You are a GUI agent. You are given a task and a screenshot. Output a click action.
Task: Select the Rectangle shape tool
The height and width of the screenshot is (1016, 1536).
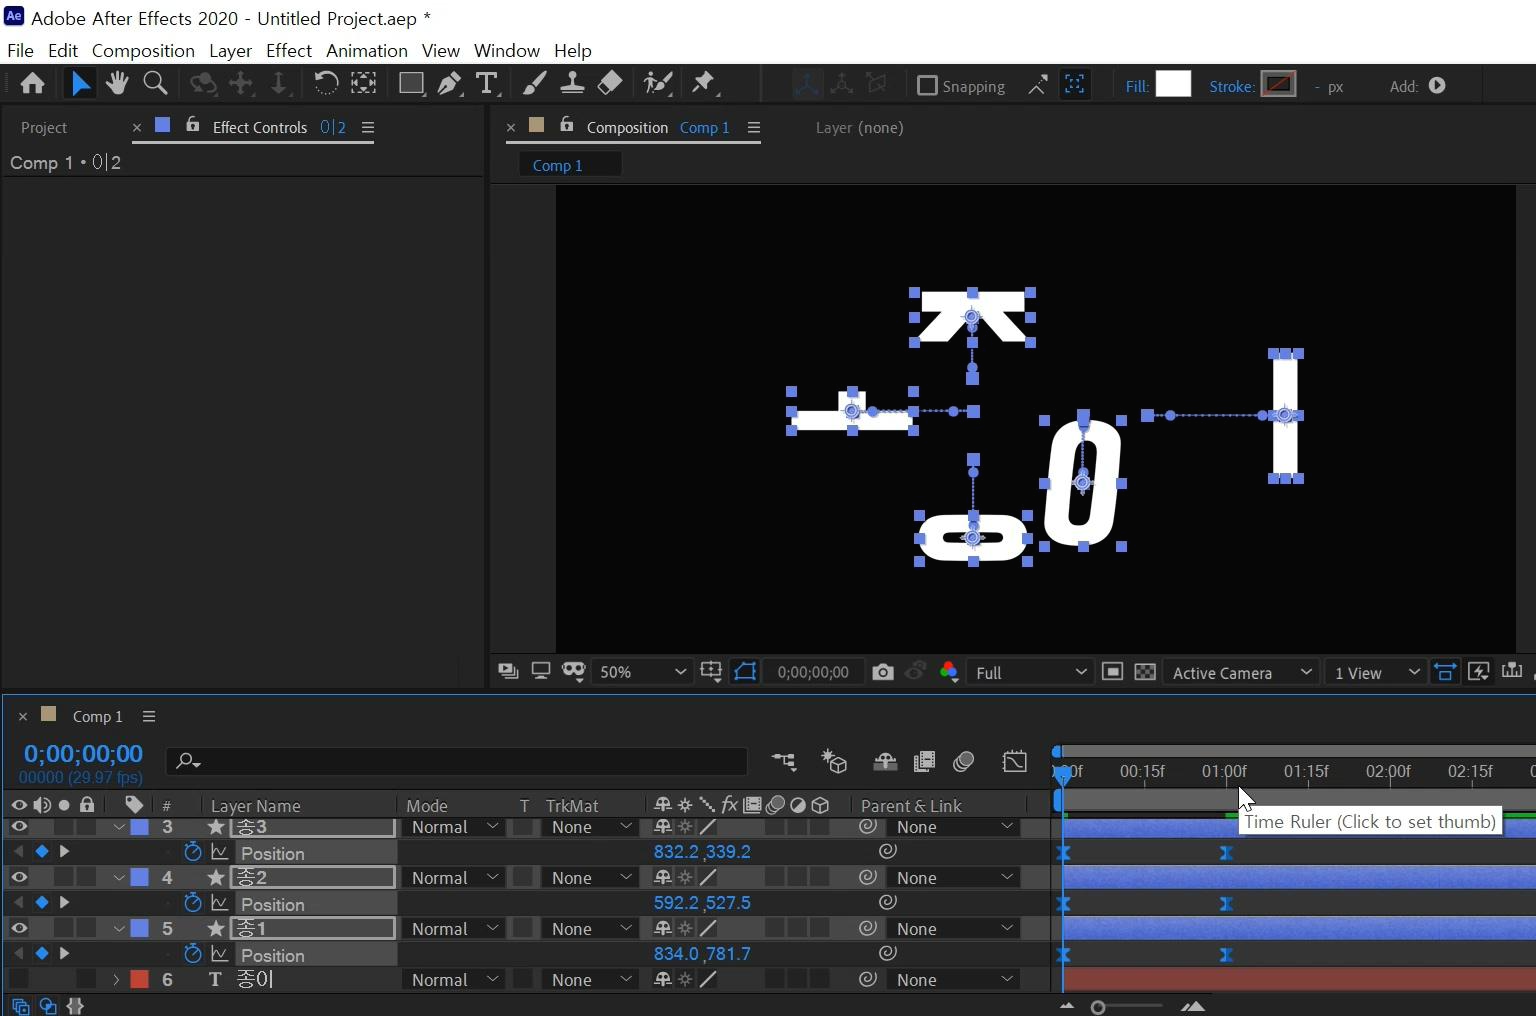coord(410,84)
